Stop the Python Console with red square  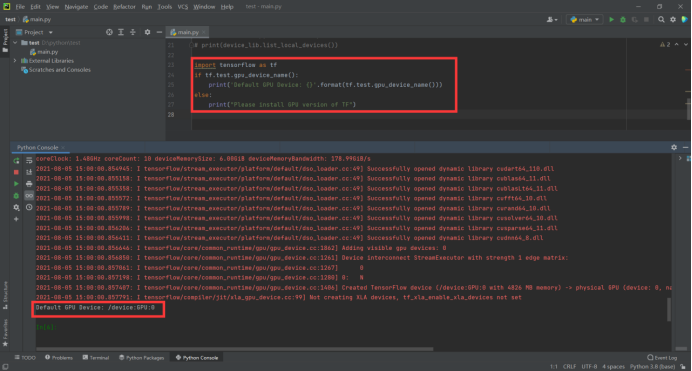click(16, 172)
